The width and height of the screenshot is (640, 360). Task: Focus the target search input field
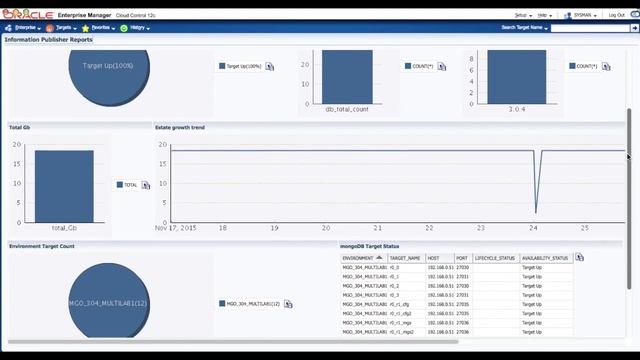tap(590, 28)
